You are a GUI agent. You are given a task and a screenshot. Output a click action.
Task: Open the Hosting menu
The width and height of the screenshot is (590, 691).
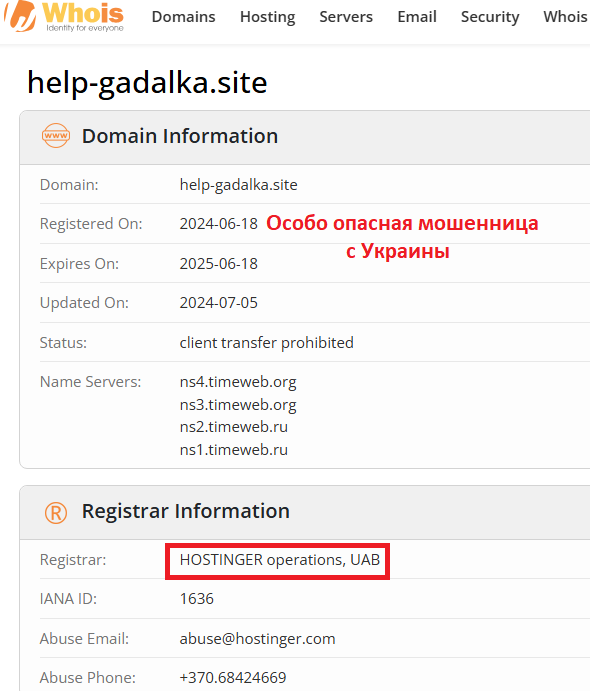(x=267, y=17)
